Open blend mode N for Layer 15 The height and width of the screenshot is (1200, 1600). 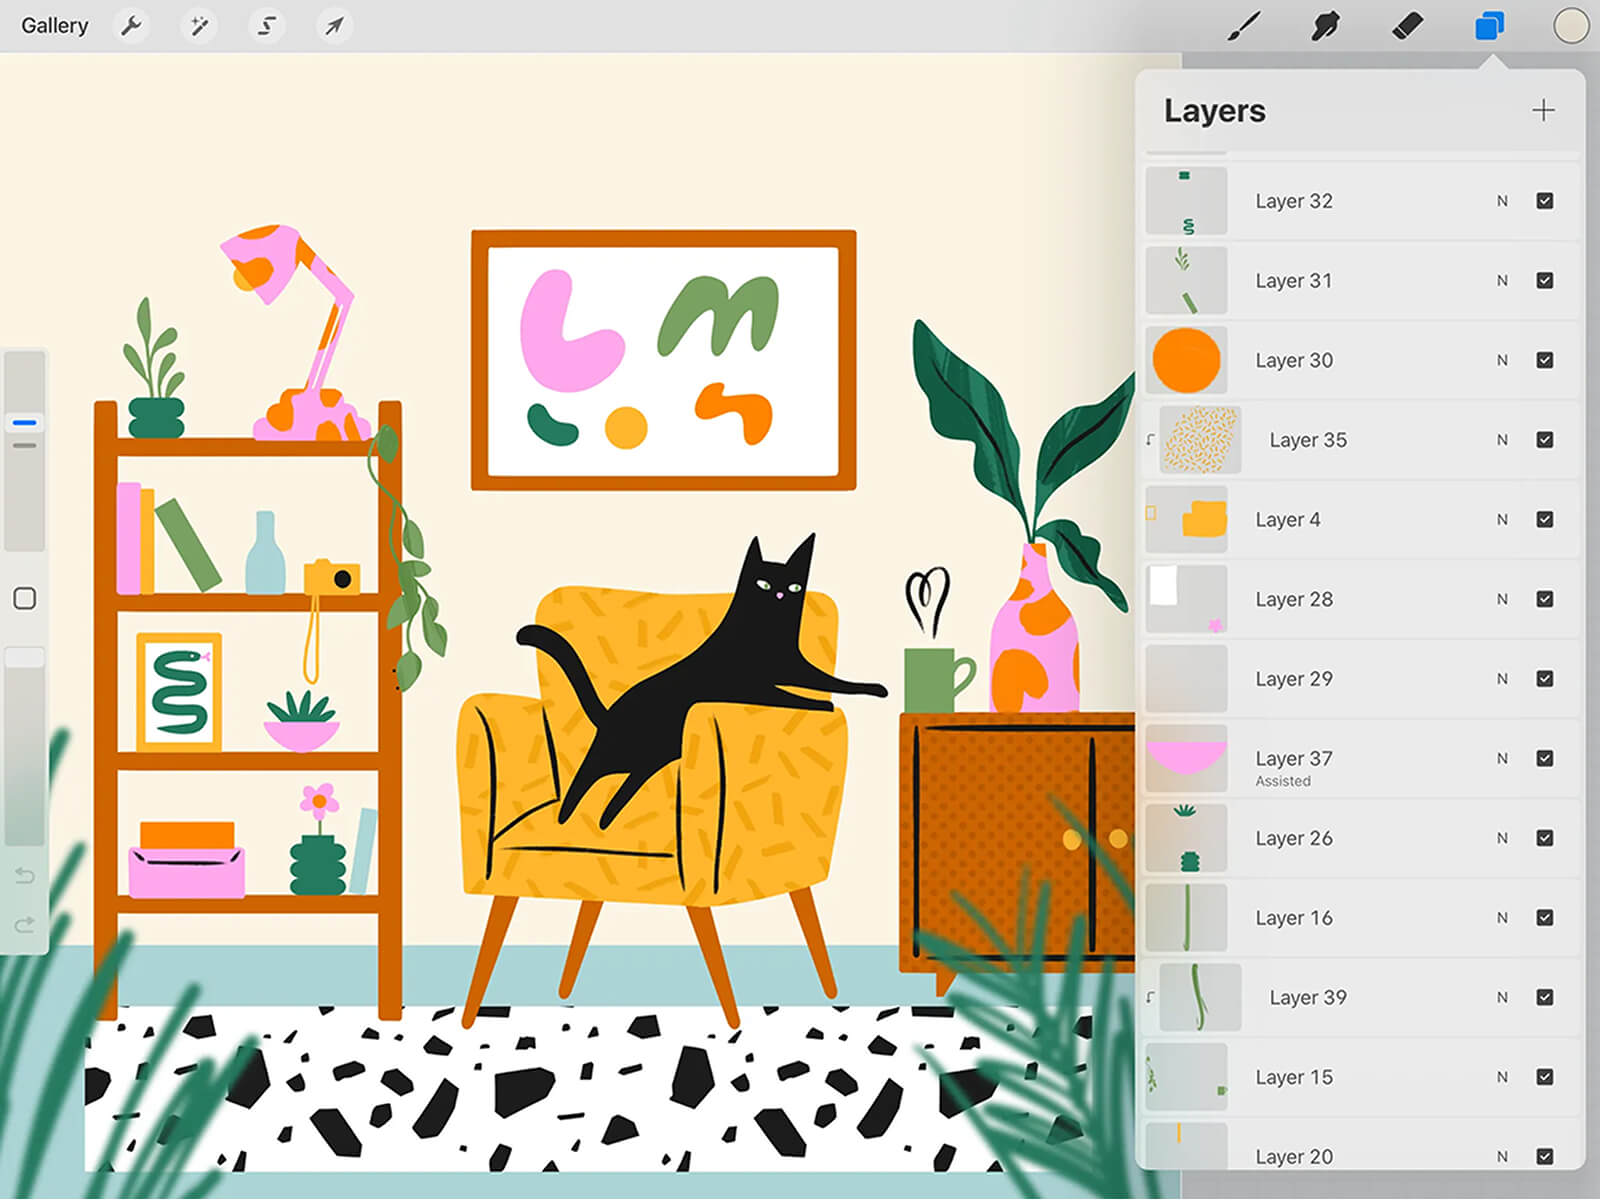[1502, 1077]
